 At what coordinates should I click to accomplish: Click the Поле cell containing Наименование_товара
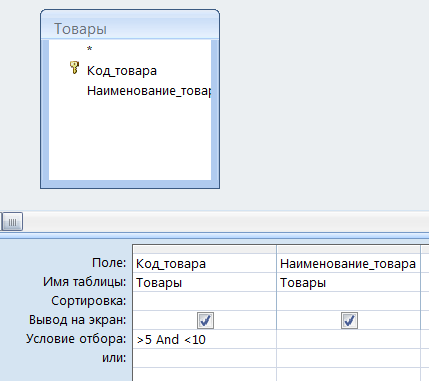(x=349, y=264)
